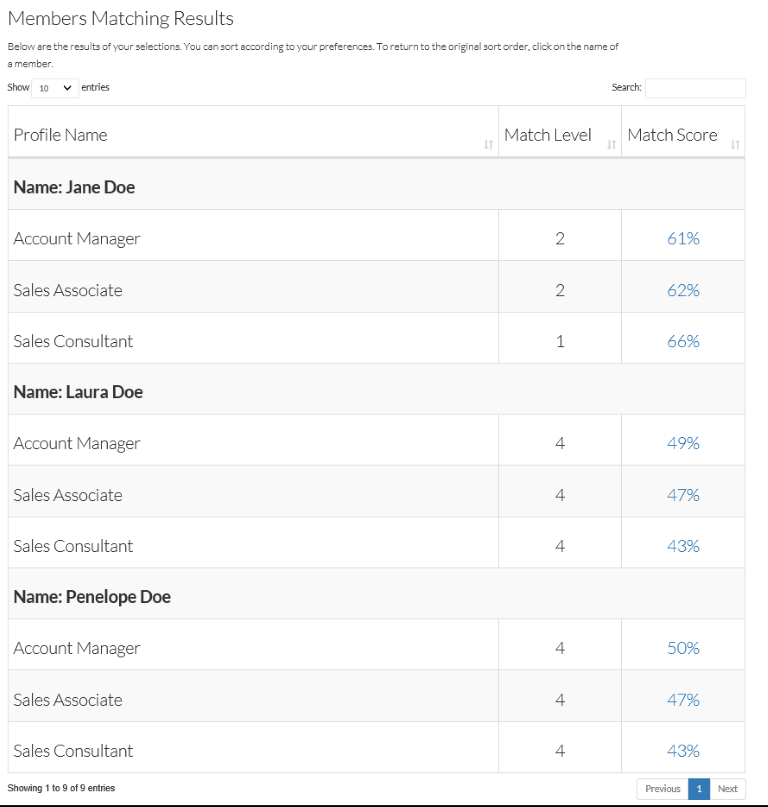Select page 1 in pagination
768x807 pixels.
699,788
